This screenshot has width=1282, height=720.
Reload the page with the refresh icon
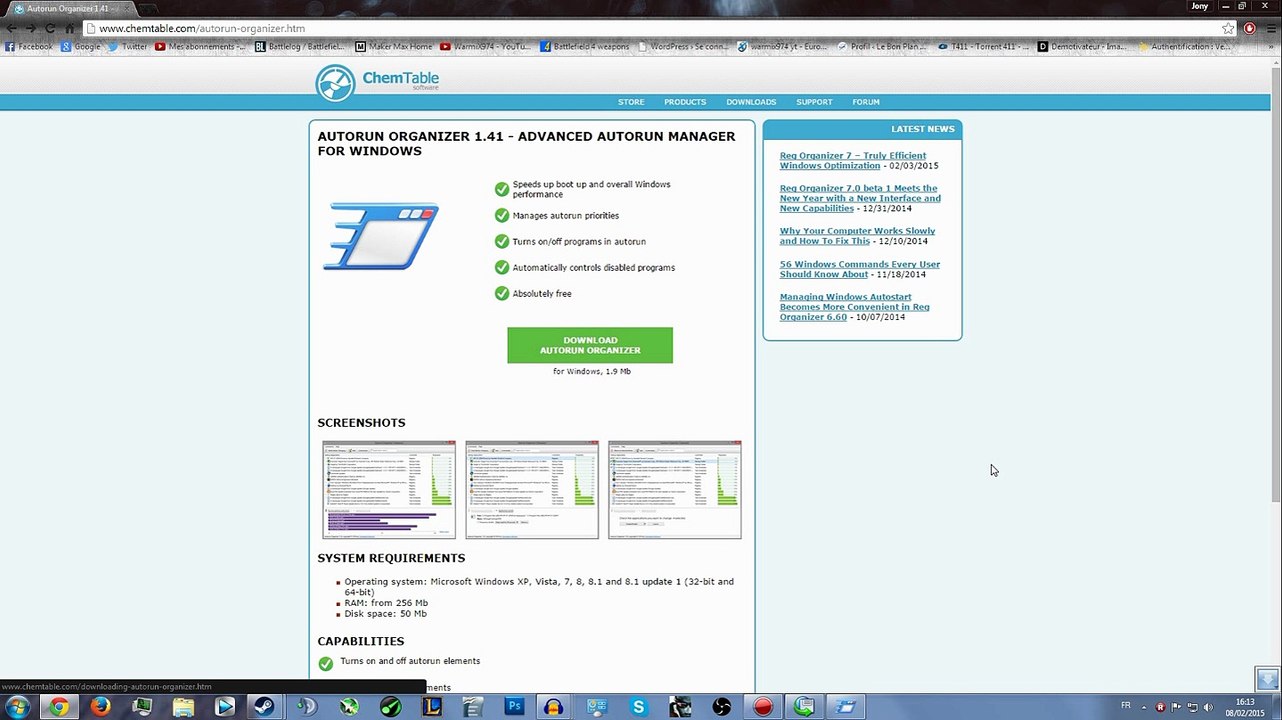(50, 28)
